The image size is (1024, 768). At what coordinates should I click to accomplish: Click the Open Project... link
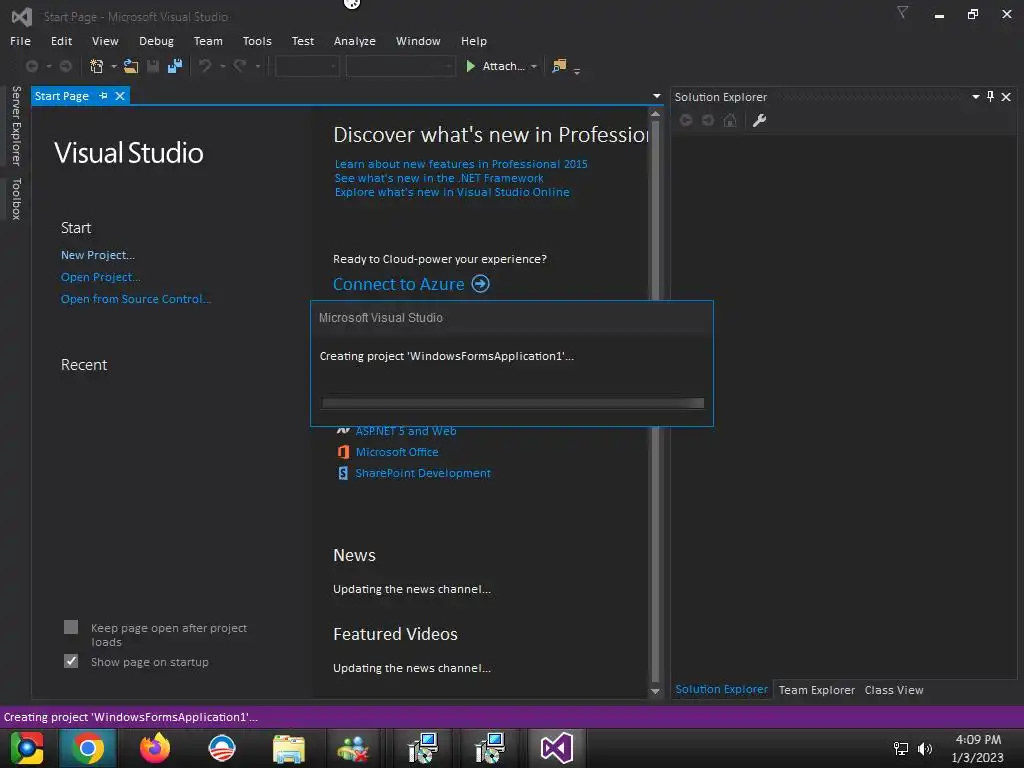point(101,277)
